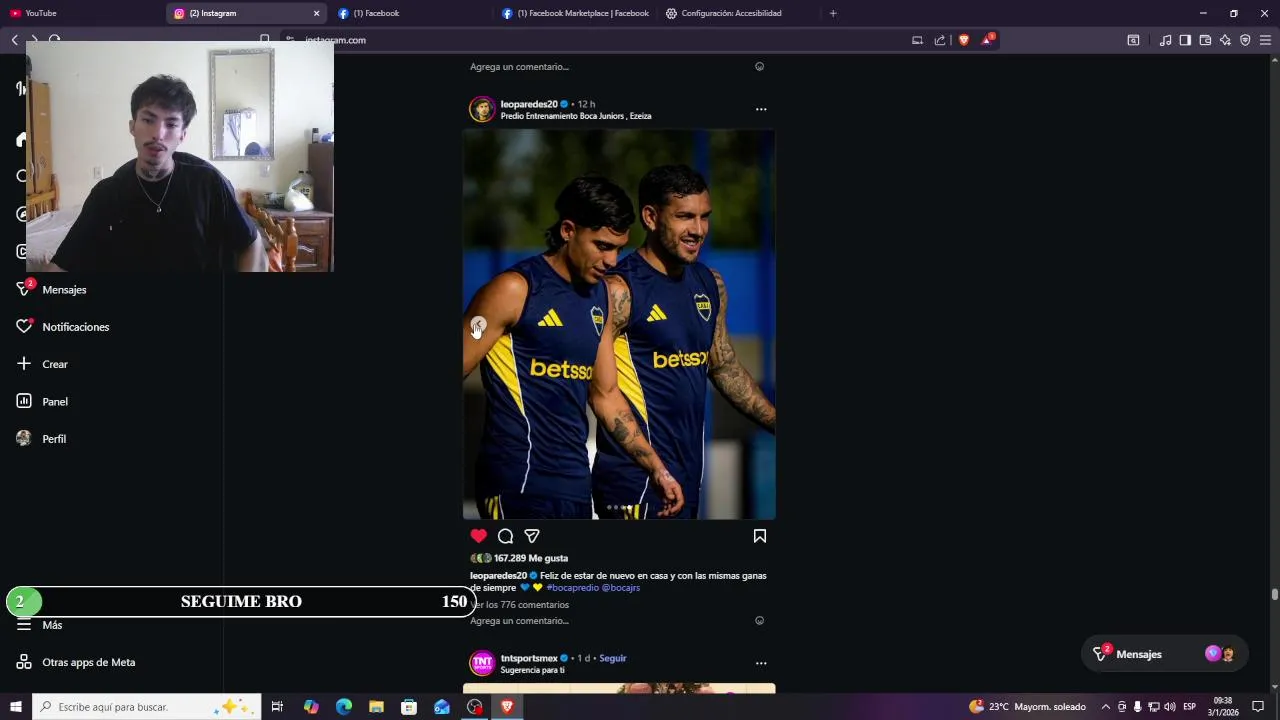Follow tntsportsmex with Seguir link
1280x720 pixels.
613,658
